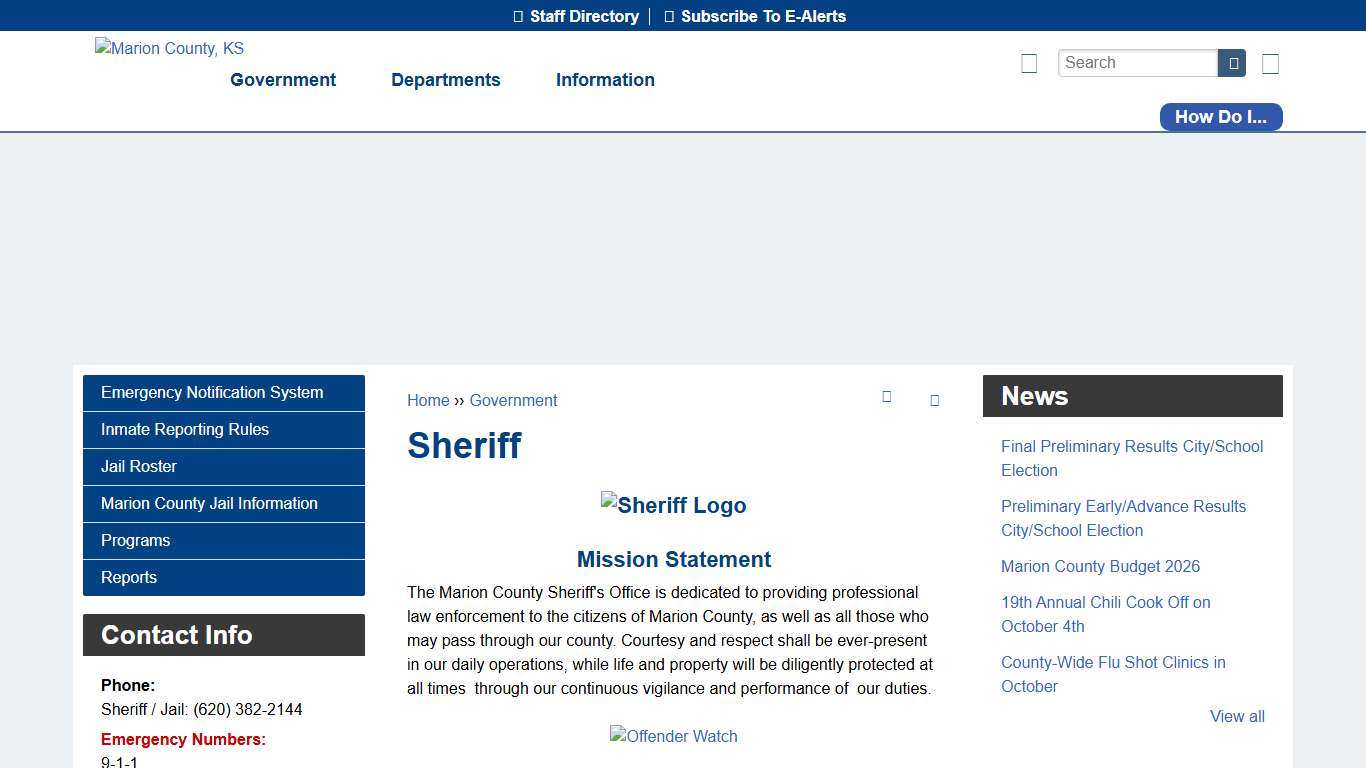
Task: Open the Government menu
Action: (x=283, y=80)
